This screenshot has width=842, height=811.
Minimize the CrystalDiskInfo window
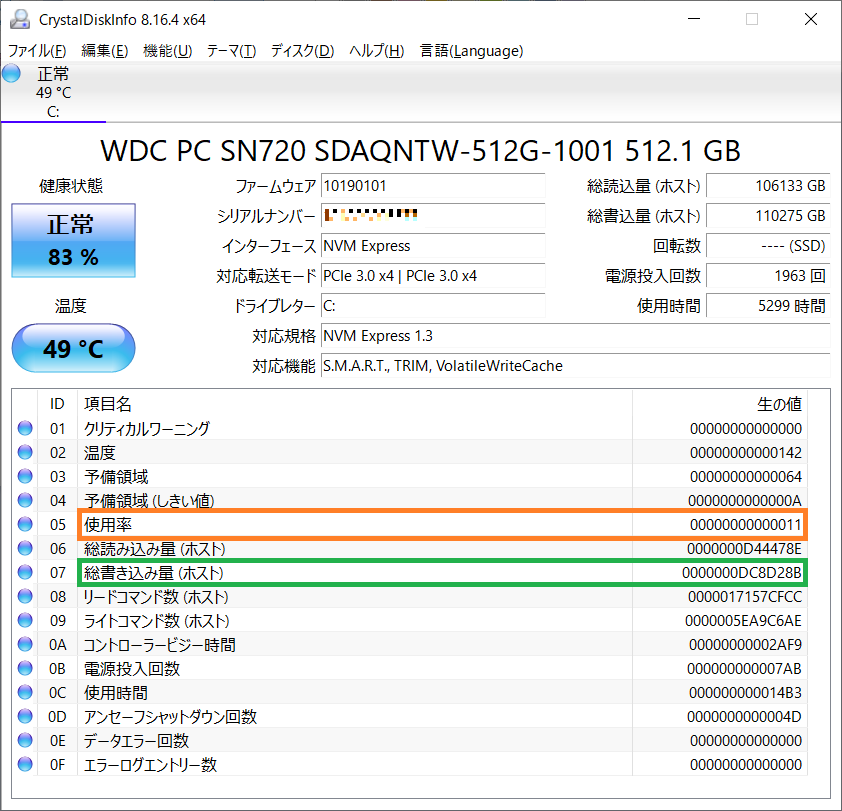coord(694,19)
